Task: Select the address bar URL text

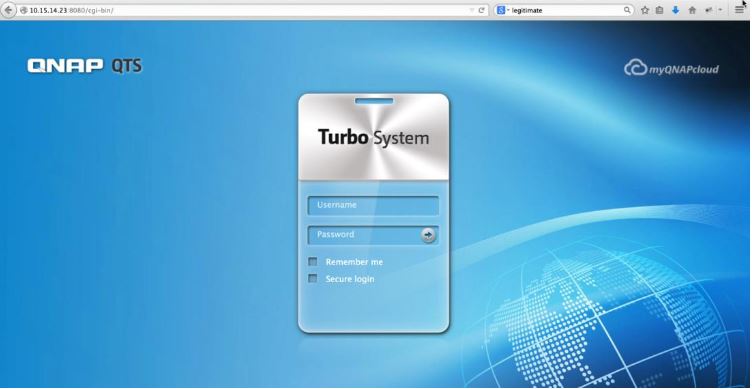Action: point(71,10)
